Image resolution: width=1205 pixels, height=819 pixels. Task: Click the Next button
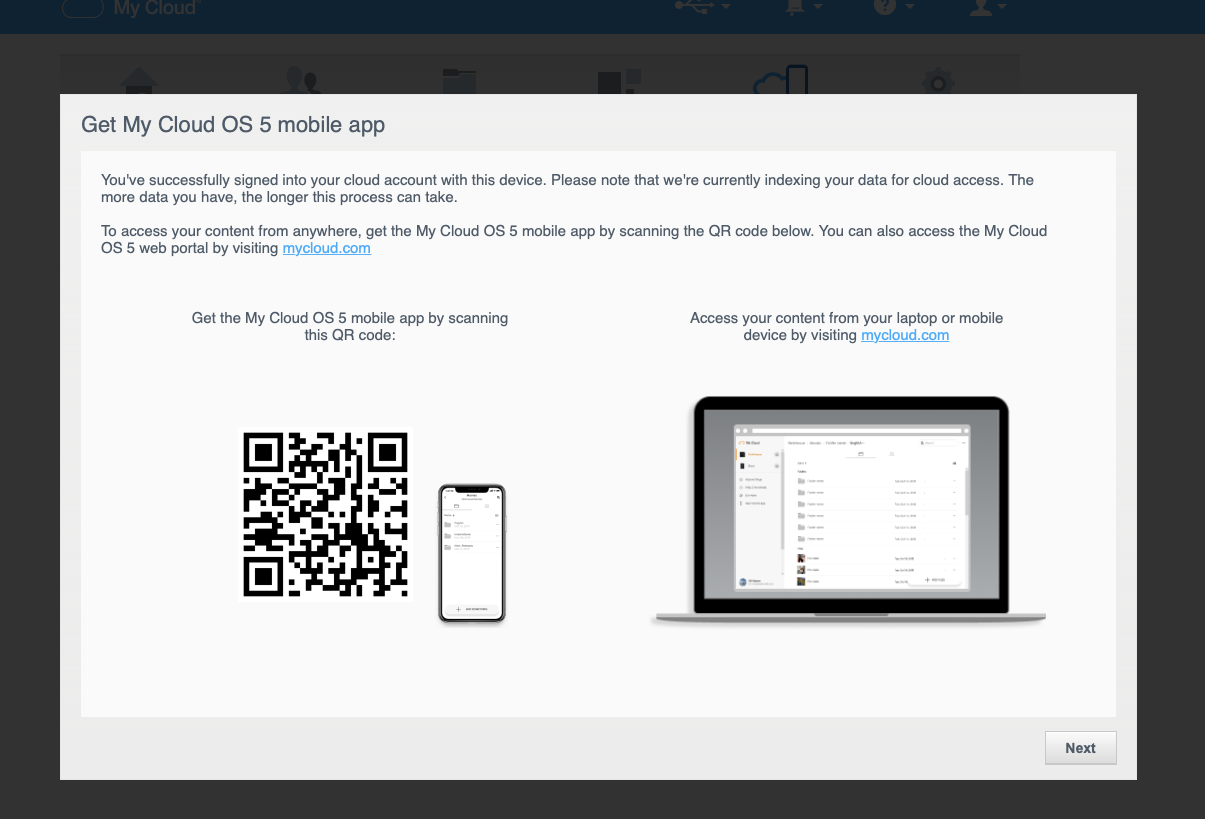pos(1080,748)
